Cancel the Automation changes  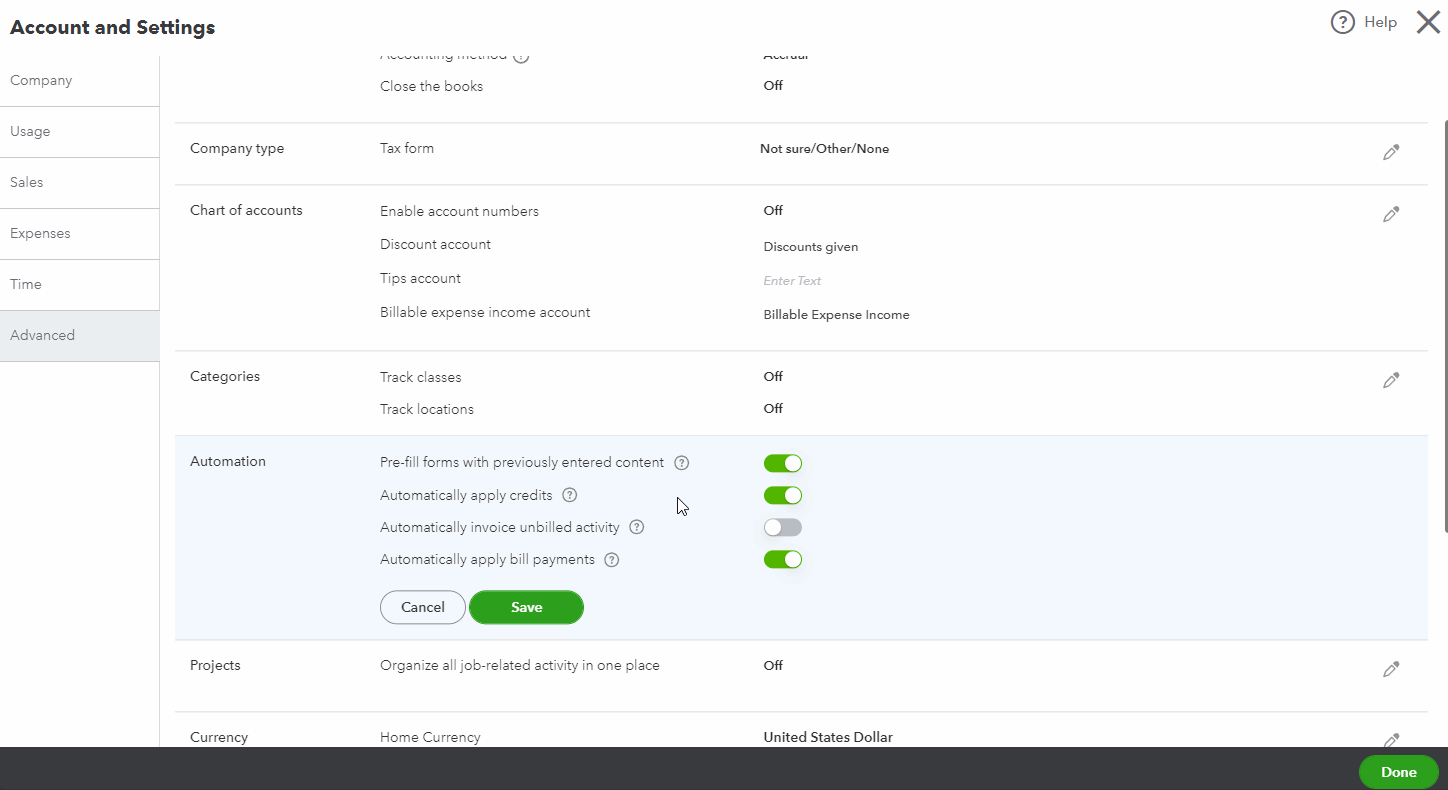pyautogui.click(x=422, y=607)
